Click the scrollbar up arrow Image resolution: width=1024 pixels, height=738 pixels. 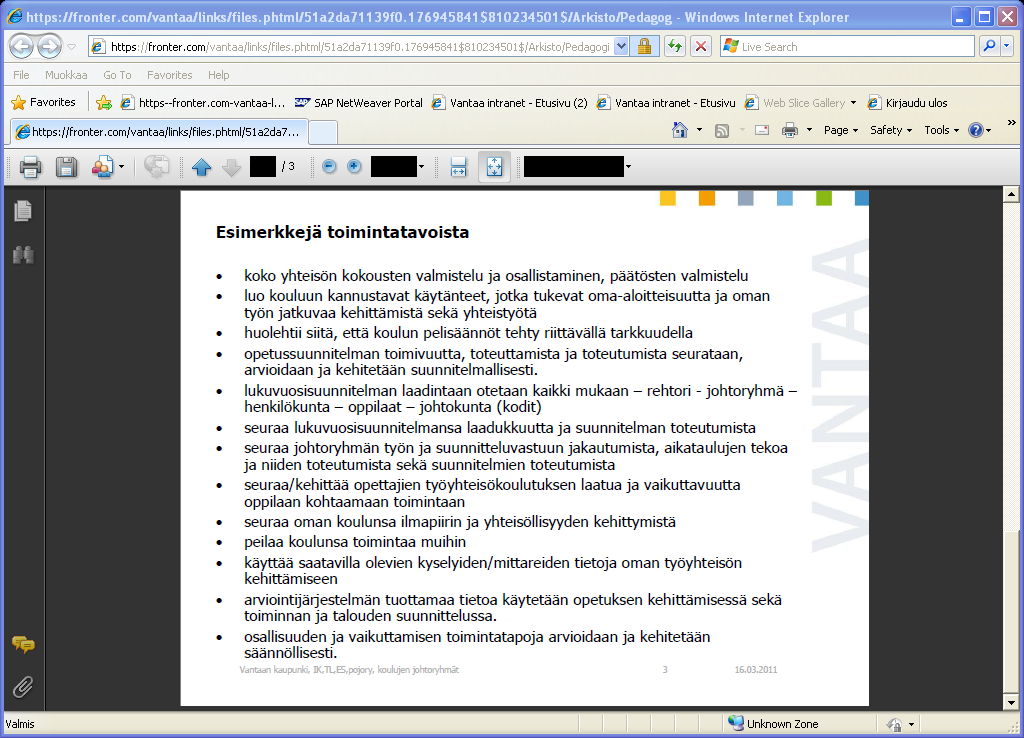[x=1011, y=194]
